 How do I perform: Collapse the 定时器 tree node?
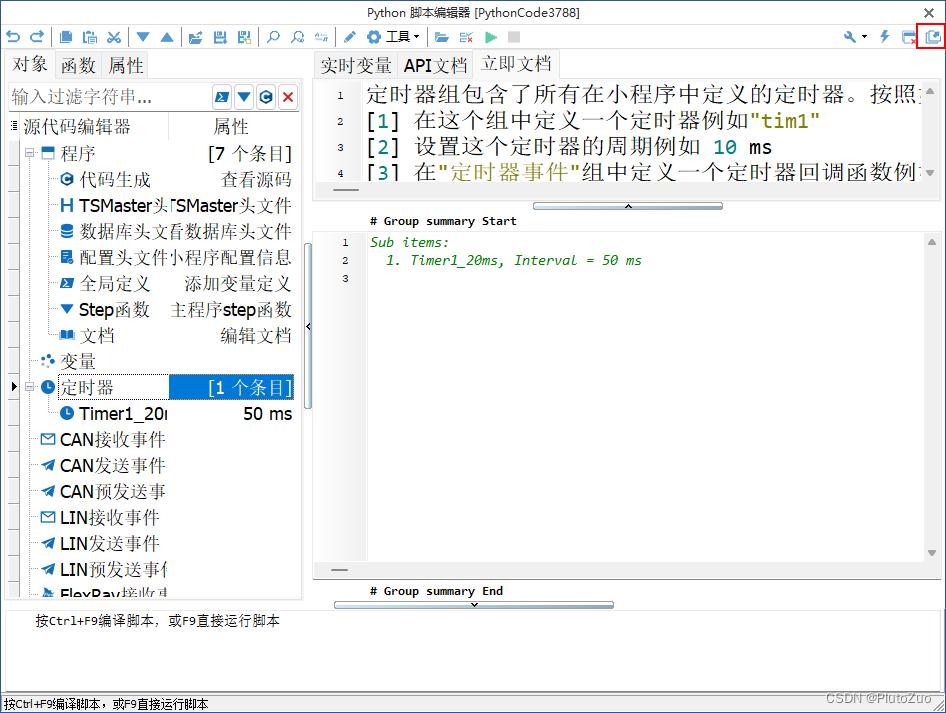[x=29, y=387]
